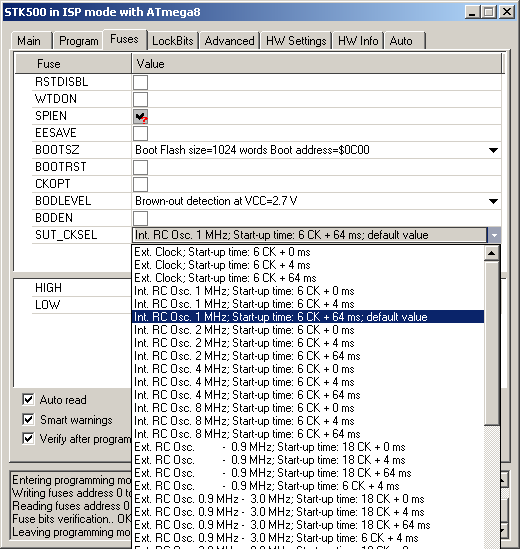This screenshot has width=520, height=549.
Task: Pick Ext. RC 0.9-3.0 MHz 18 CK + 4 ms
Action: click(x=308, y=512)
